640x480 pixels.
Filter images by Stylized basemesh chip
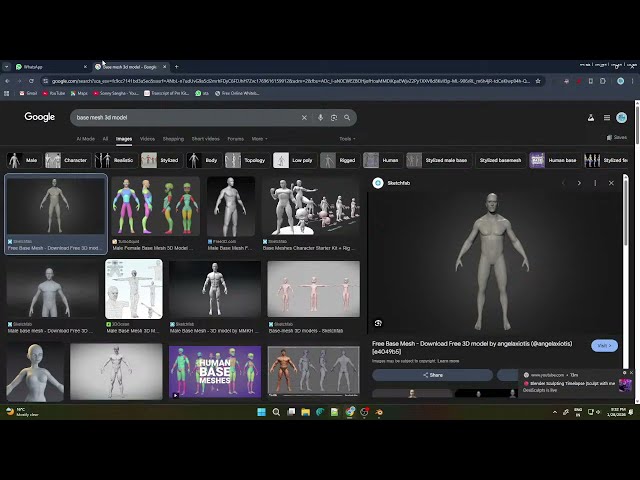[x=500, y=160]
